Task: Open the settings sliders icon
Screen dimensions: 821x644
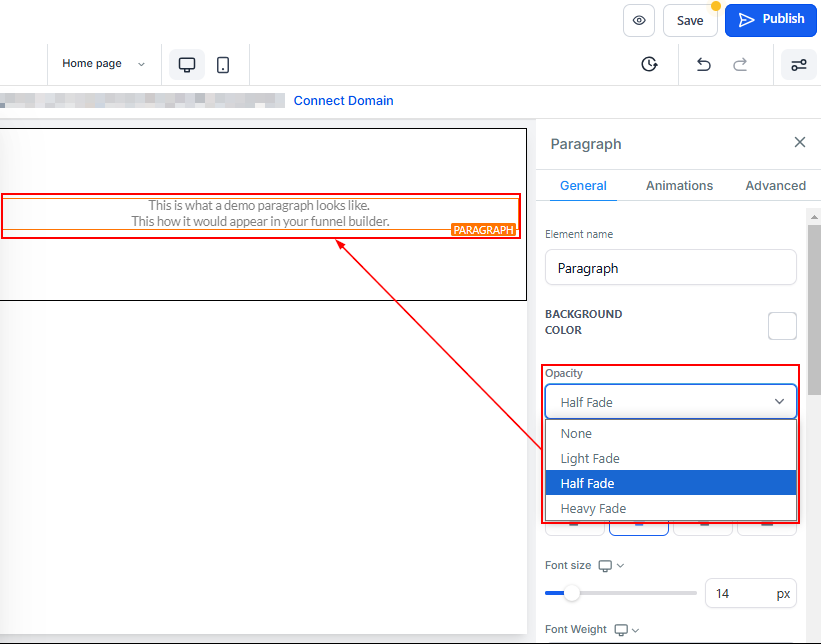Action: tap(798, 64)
